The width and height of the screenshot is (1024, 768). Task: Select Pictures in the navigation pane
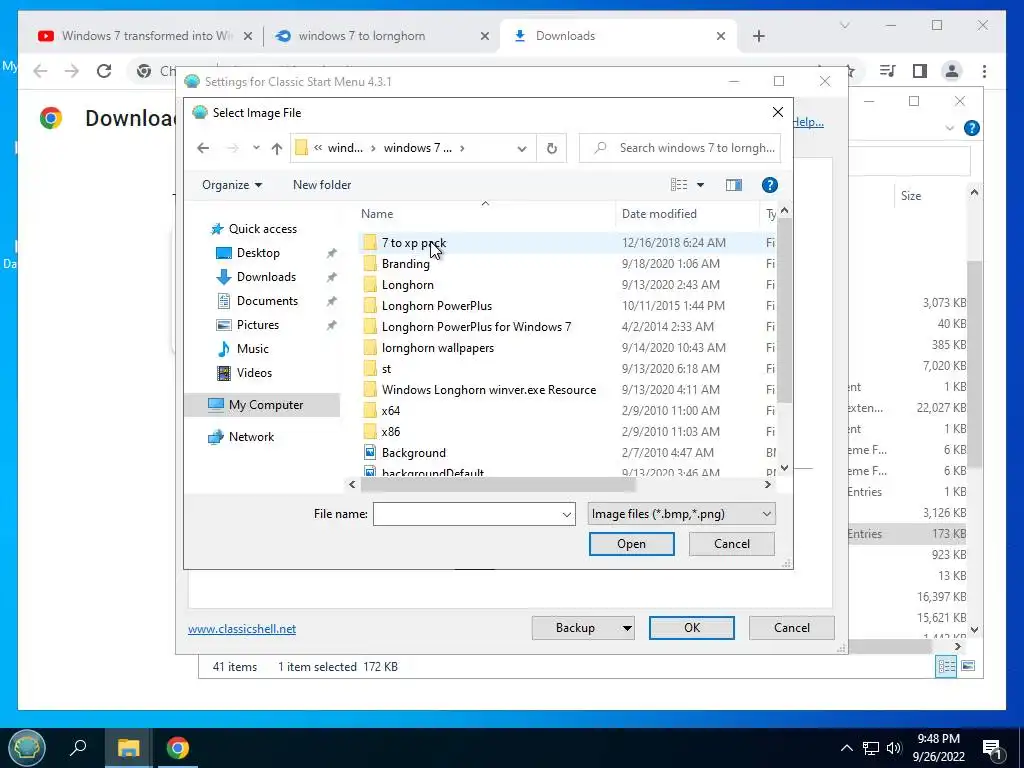(257, 325)
